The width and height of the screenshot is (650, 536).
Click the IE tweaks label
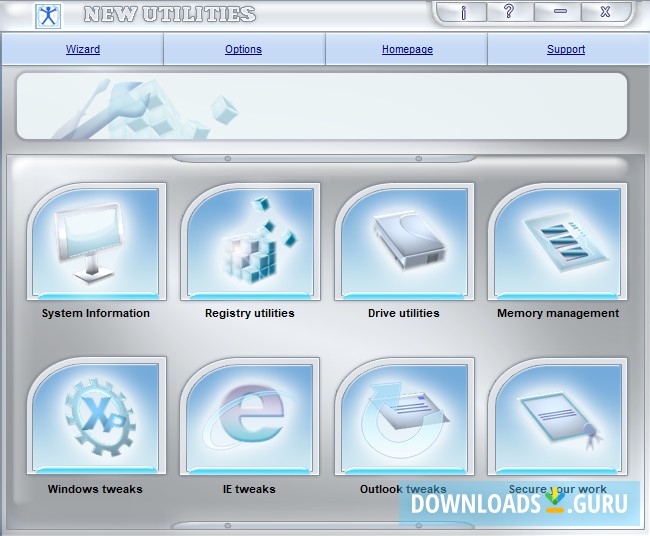(249, 489)
